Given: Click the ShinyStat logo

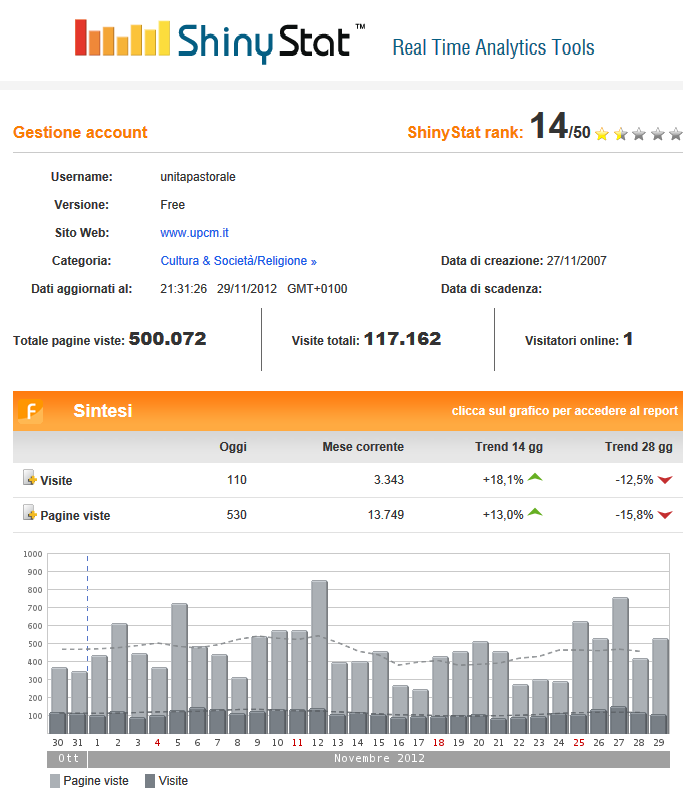Looking at the screenshot, I should click(x=219, y=41).
